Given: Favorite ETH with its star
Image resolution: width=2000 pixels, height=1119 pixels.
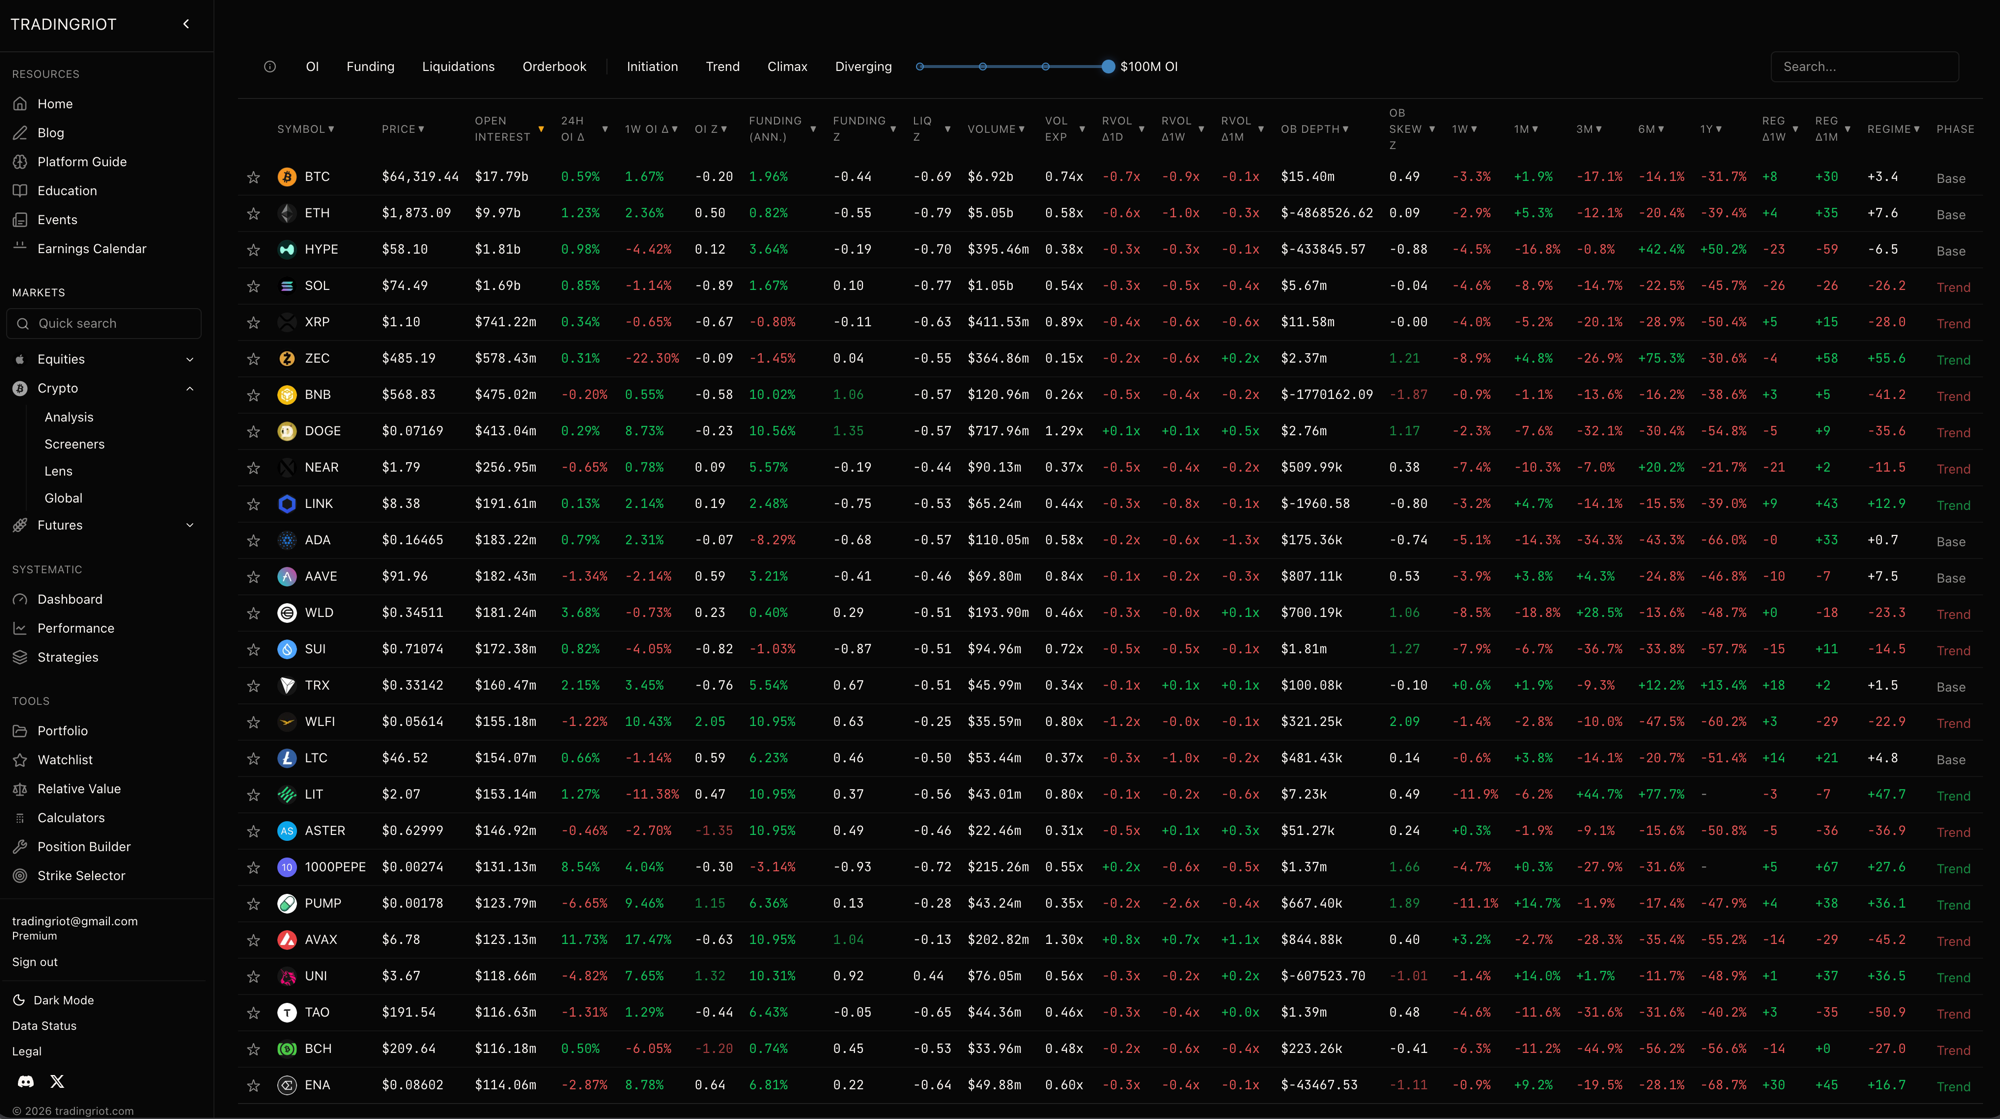Looking at the screenshot, I should [x=253, y=214].
